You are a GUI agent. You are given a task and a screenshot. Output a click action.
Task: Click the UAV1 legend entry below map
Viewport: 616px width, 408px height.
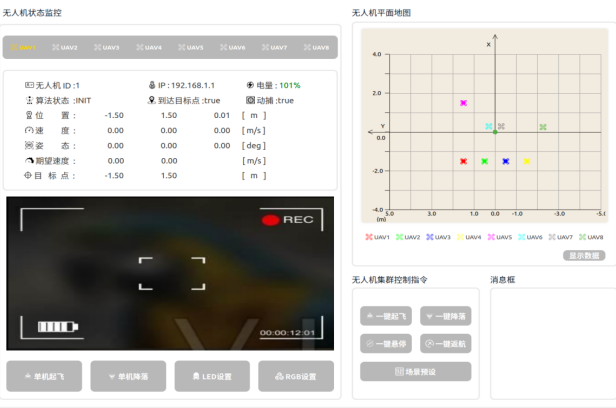pyautogui.click(x=378, y=237)
